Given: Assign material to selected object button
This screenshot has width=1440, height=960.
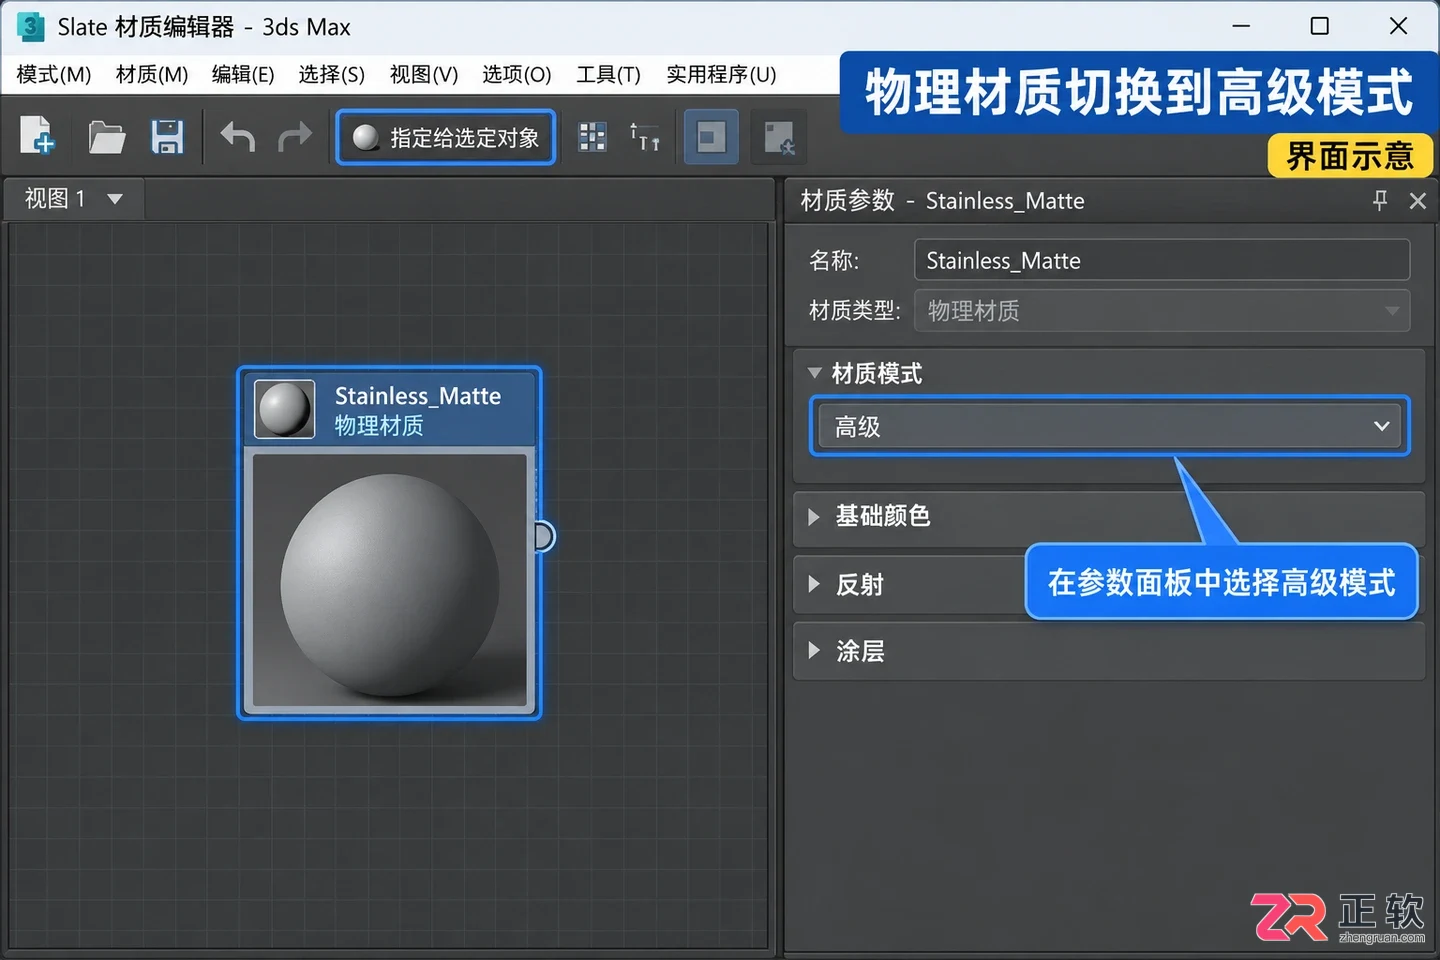Looking at the screenshot, I should pos(446,137).
